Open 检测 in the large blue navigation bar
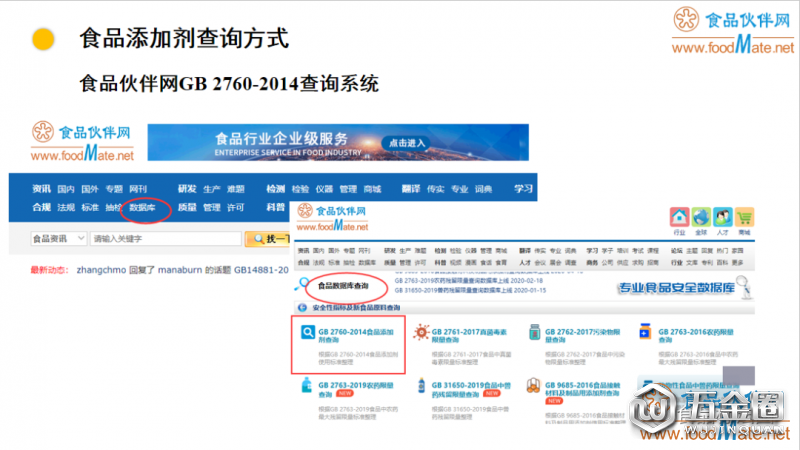 tap(276, 189)
